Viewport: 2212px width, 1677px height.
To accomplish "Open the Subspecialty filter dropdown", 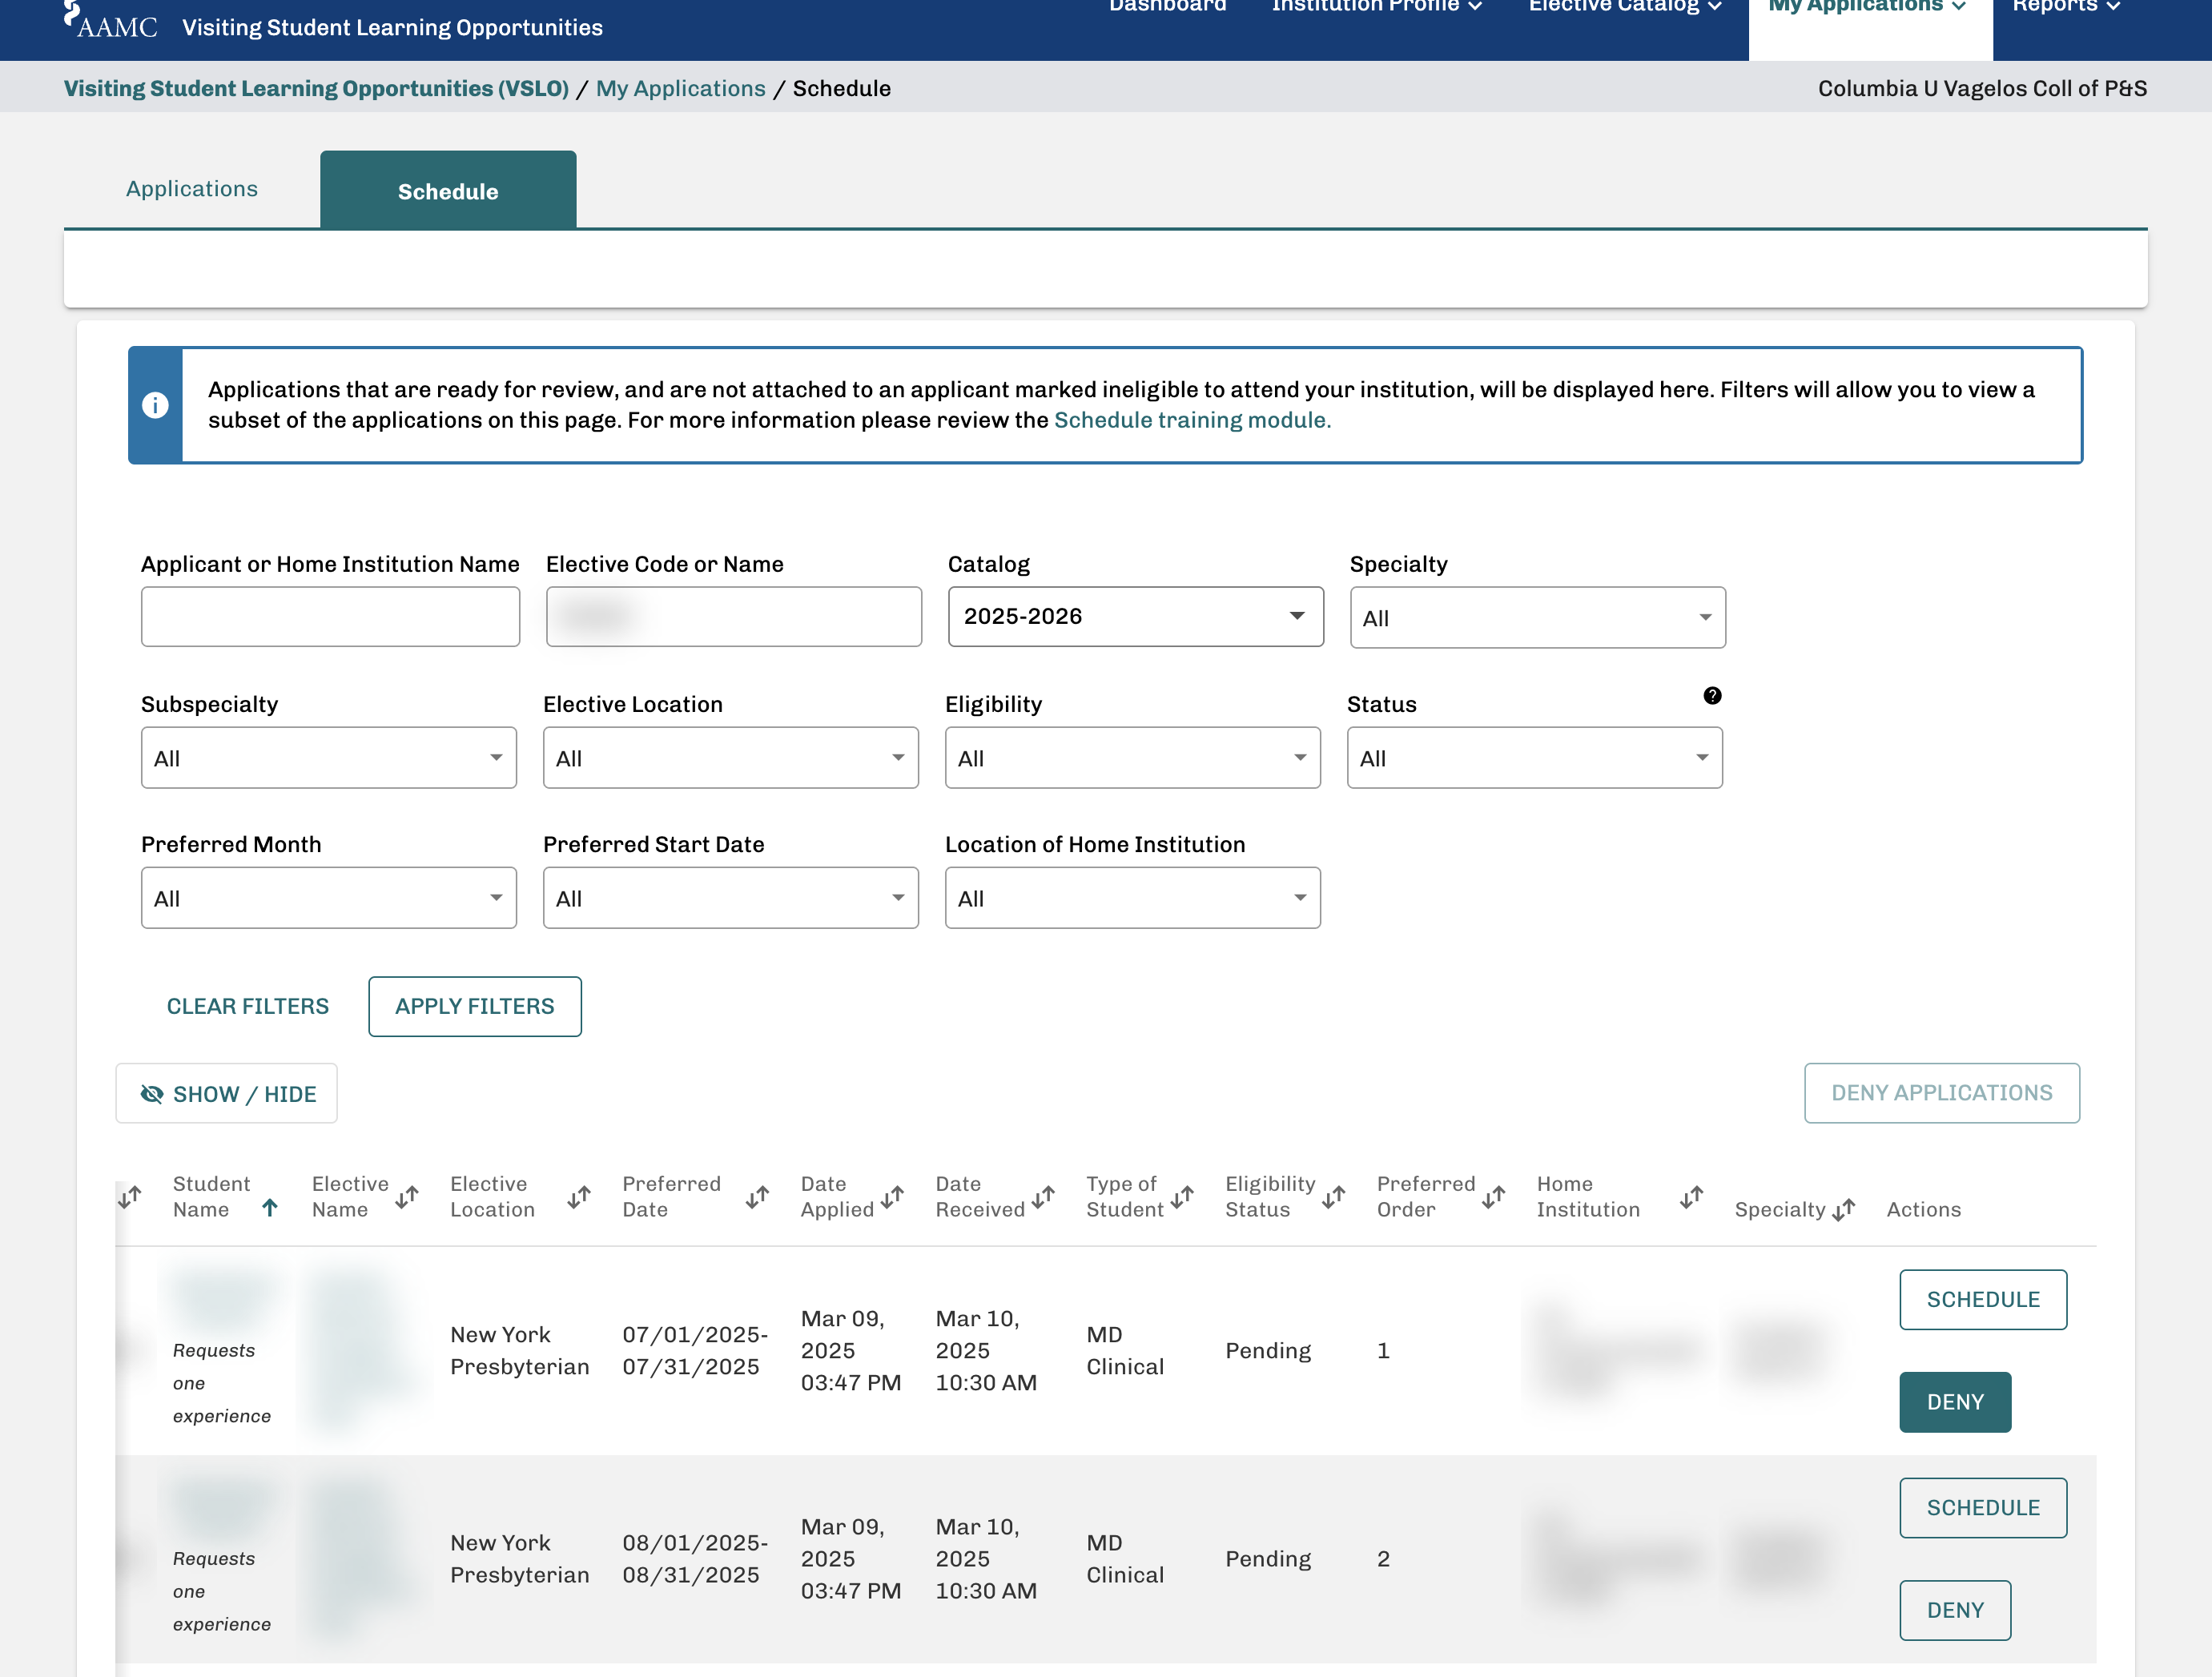I will tap(329, 758).
